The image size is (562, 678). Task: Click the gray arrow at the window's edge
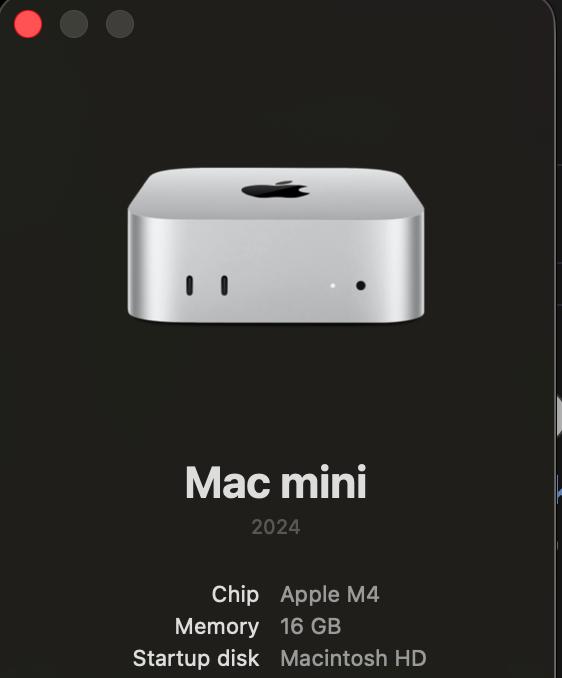click(559, 416)
